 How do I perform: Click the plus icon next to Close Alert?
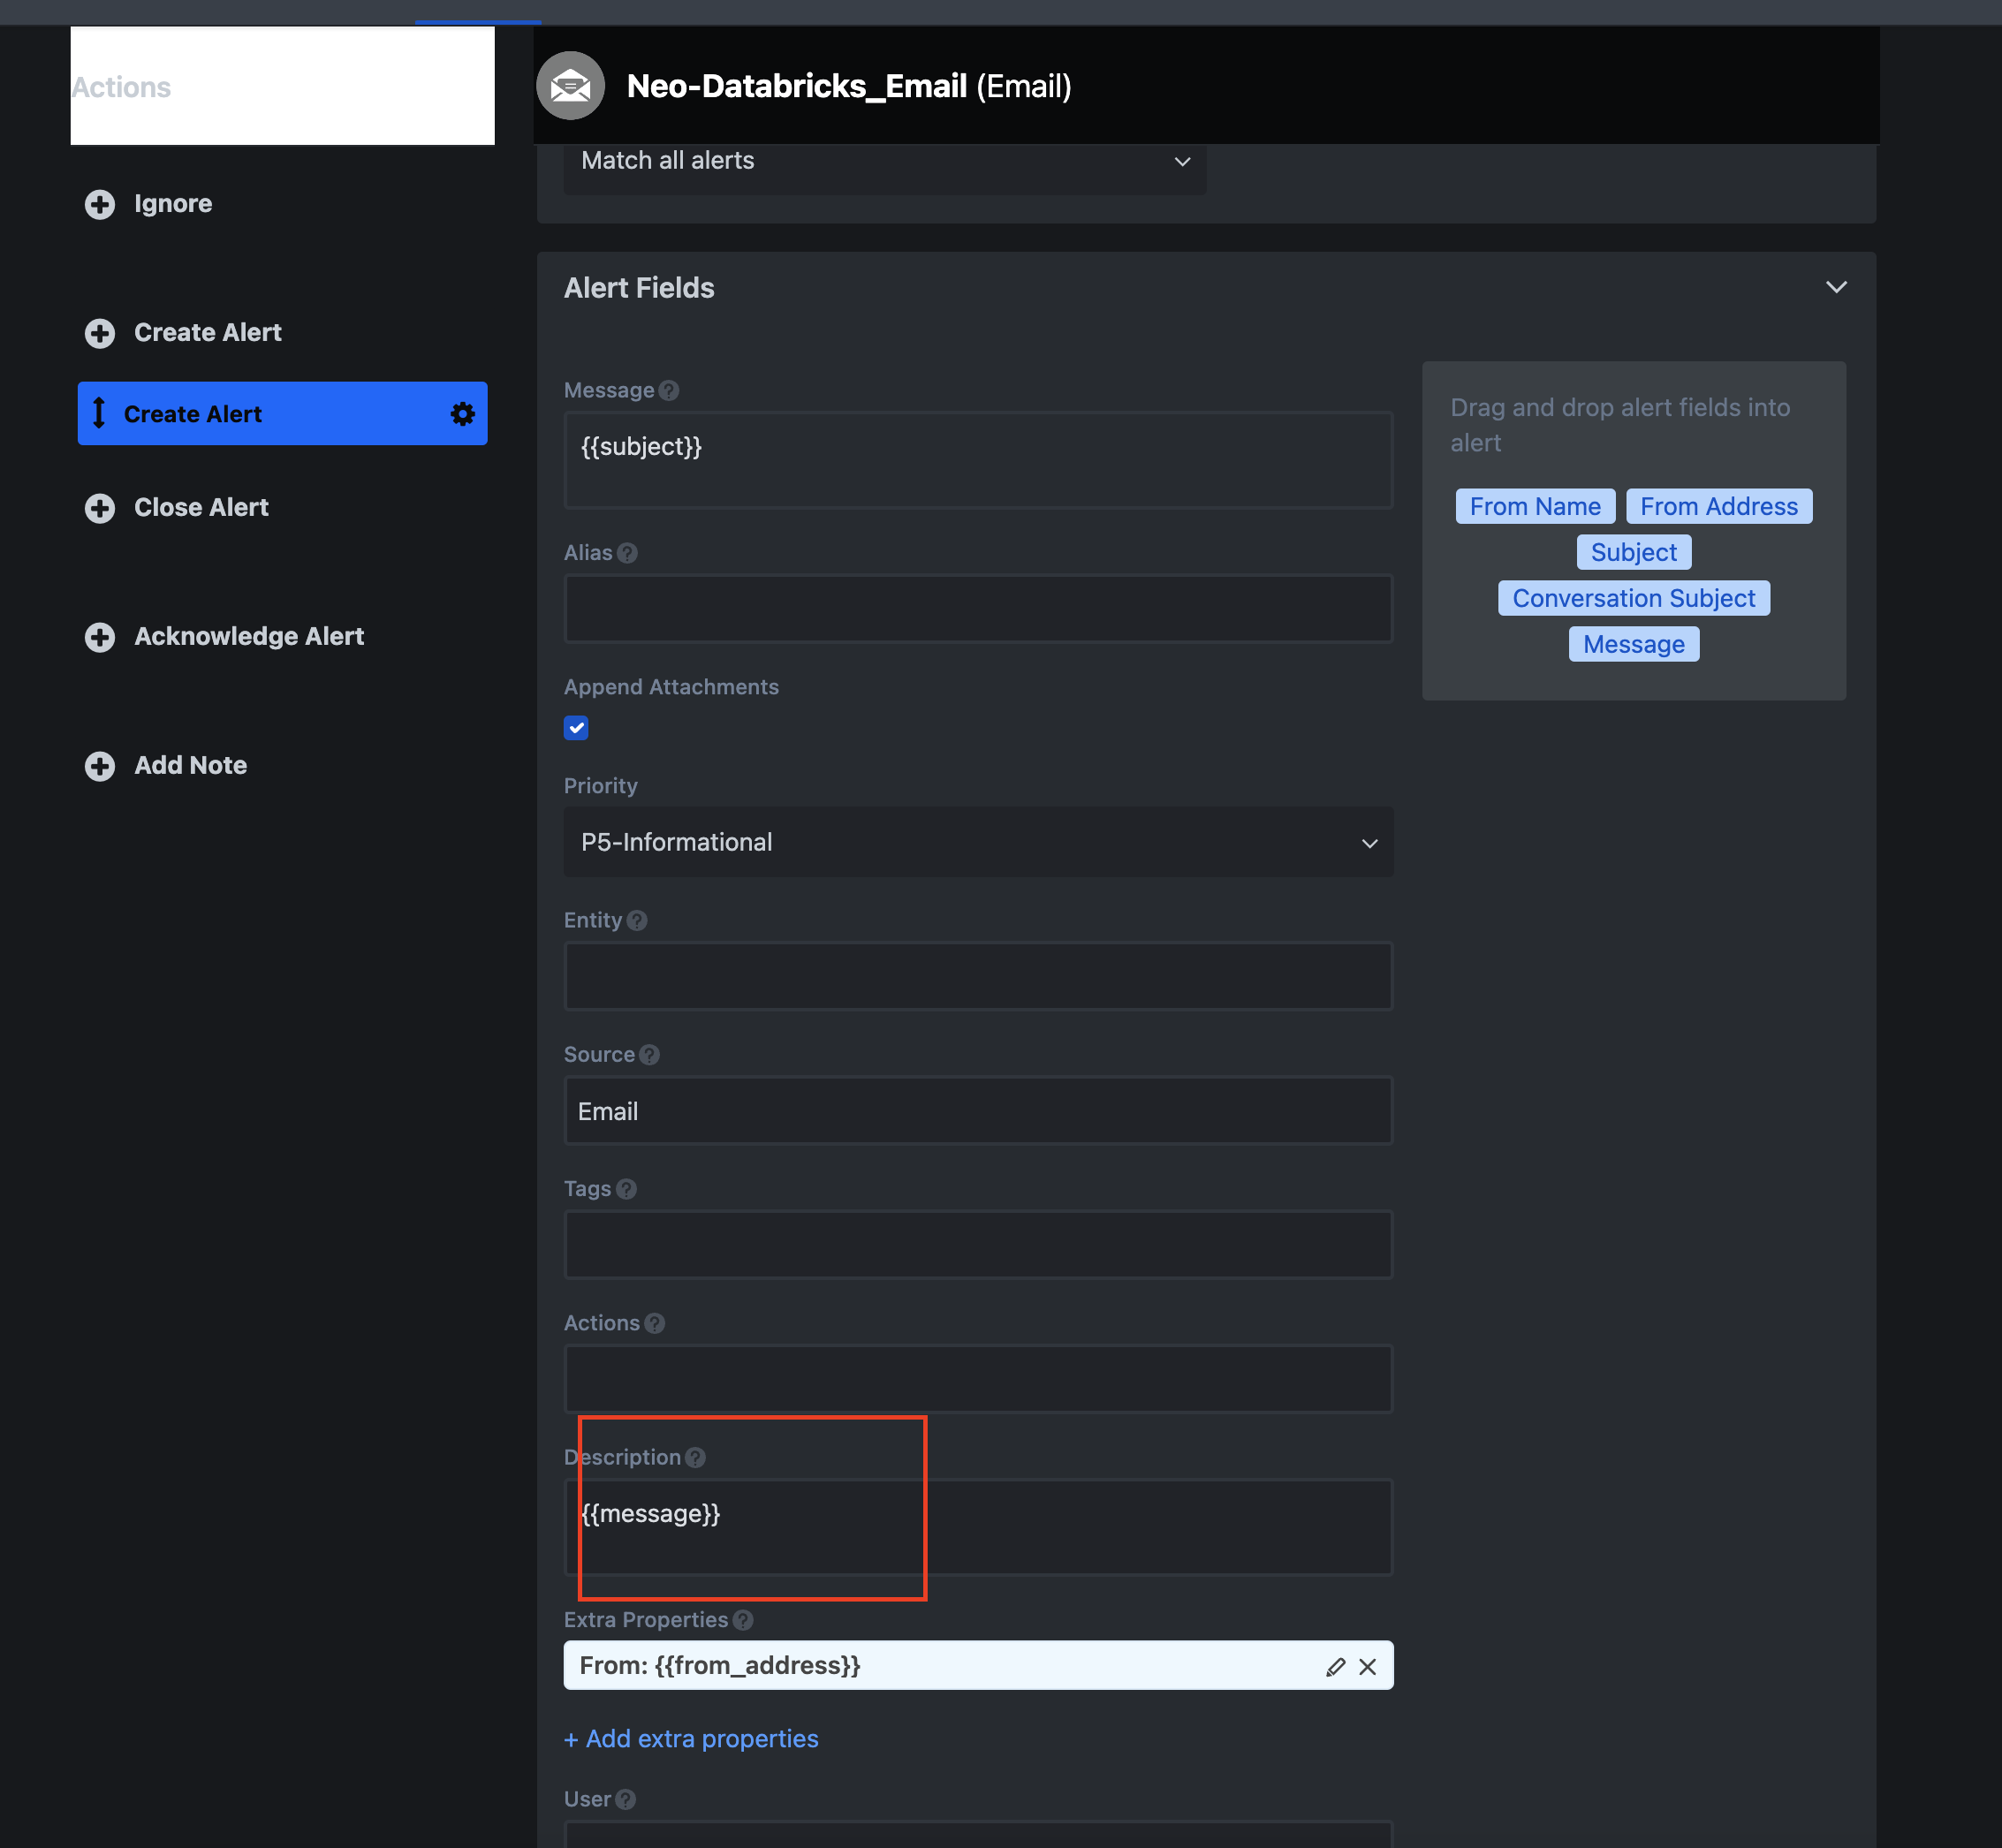click(x=99, y=508)
